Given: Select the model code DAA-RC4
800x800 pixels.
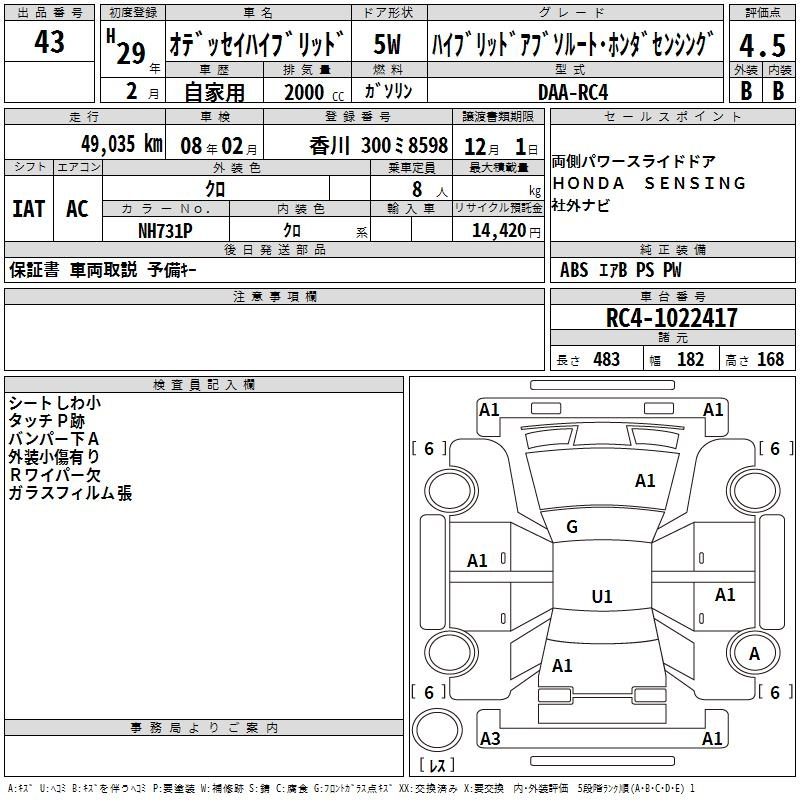Looking at the screenshot, I should click(x=572, y=91).
